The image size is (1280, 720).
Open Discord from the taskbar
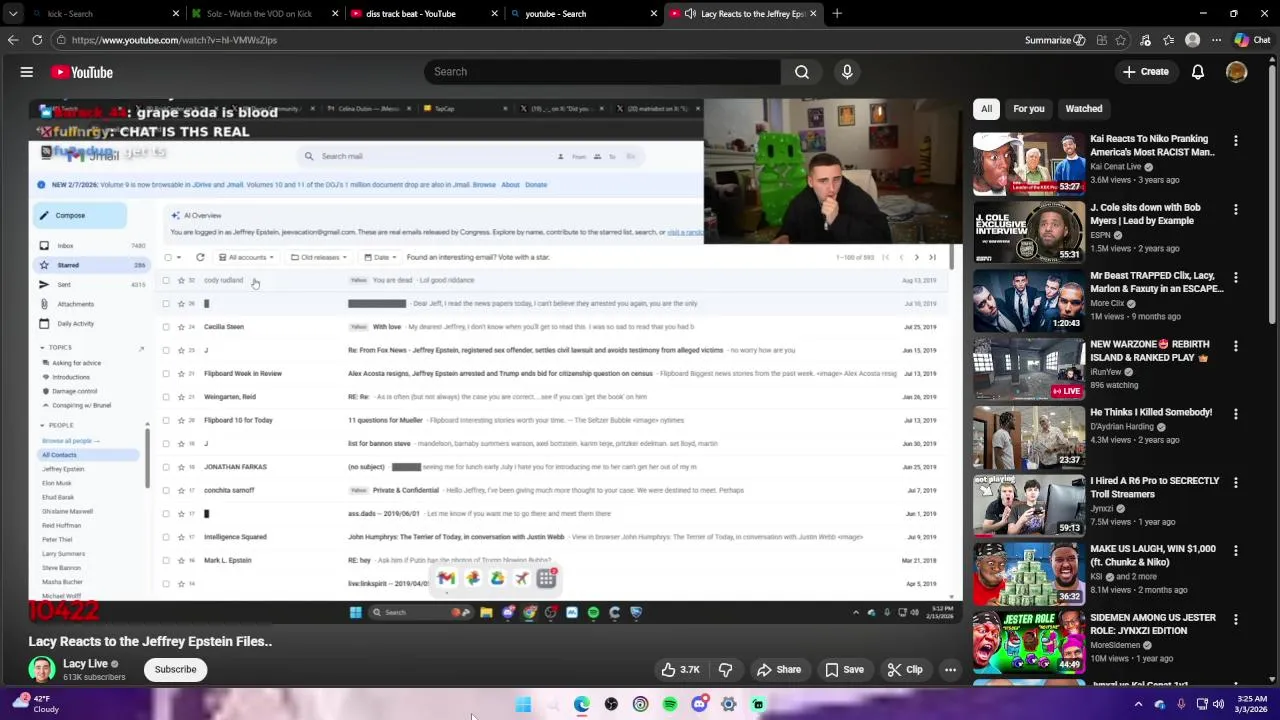tap(699, 705)
